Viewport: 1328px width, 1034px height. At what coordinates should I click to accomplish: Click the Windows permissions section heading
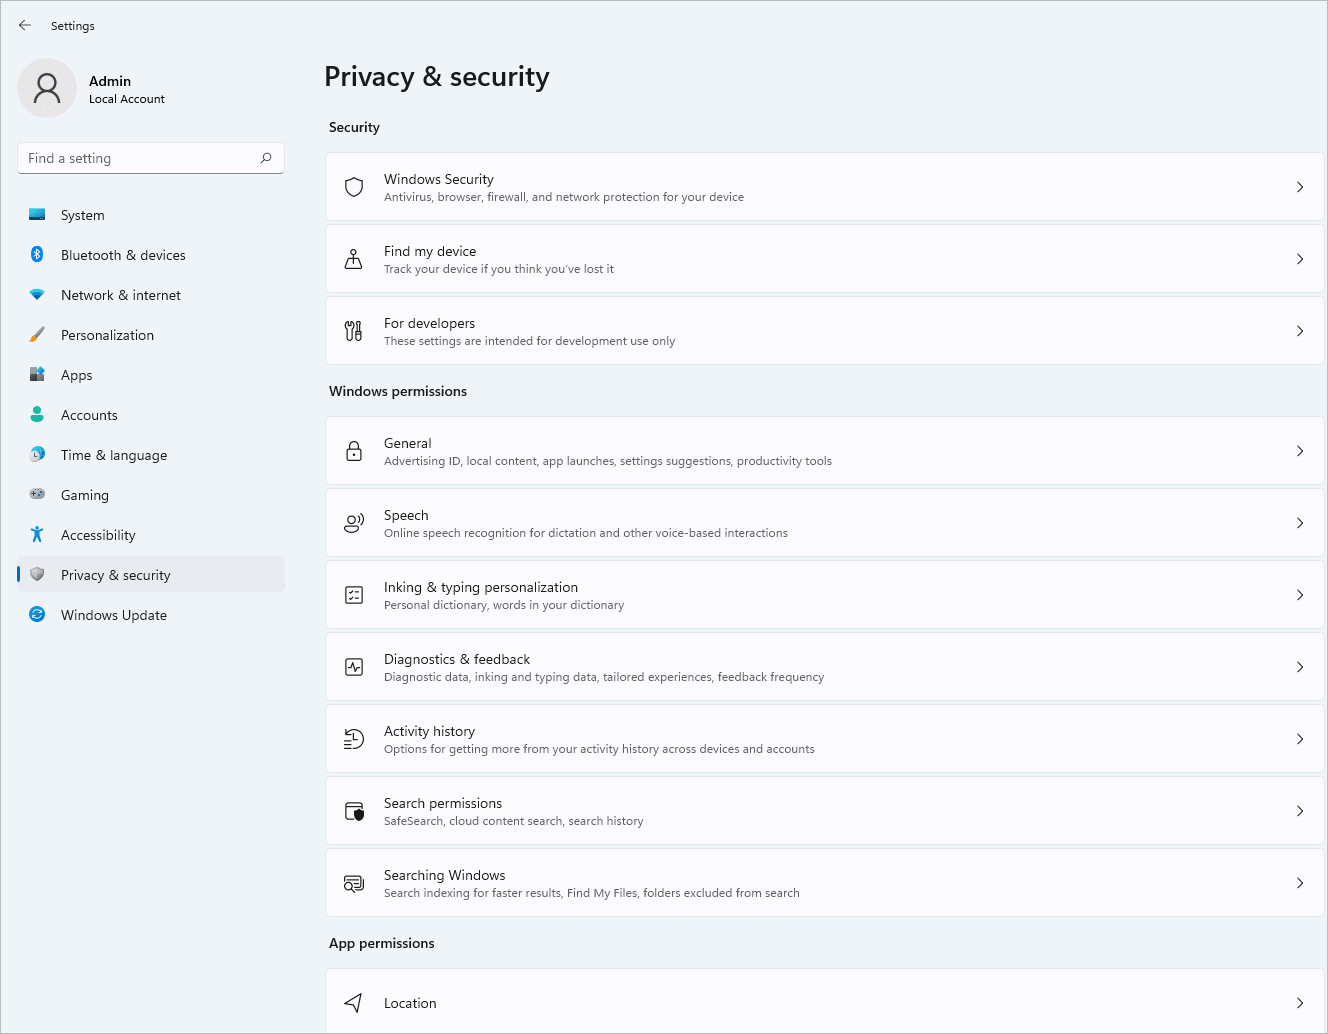coord(398,391)
